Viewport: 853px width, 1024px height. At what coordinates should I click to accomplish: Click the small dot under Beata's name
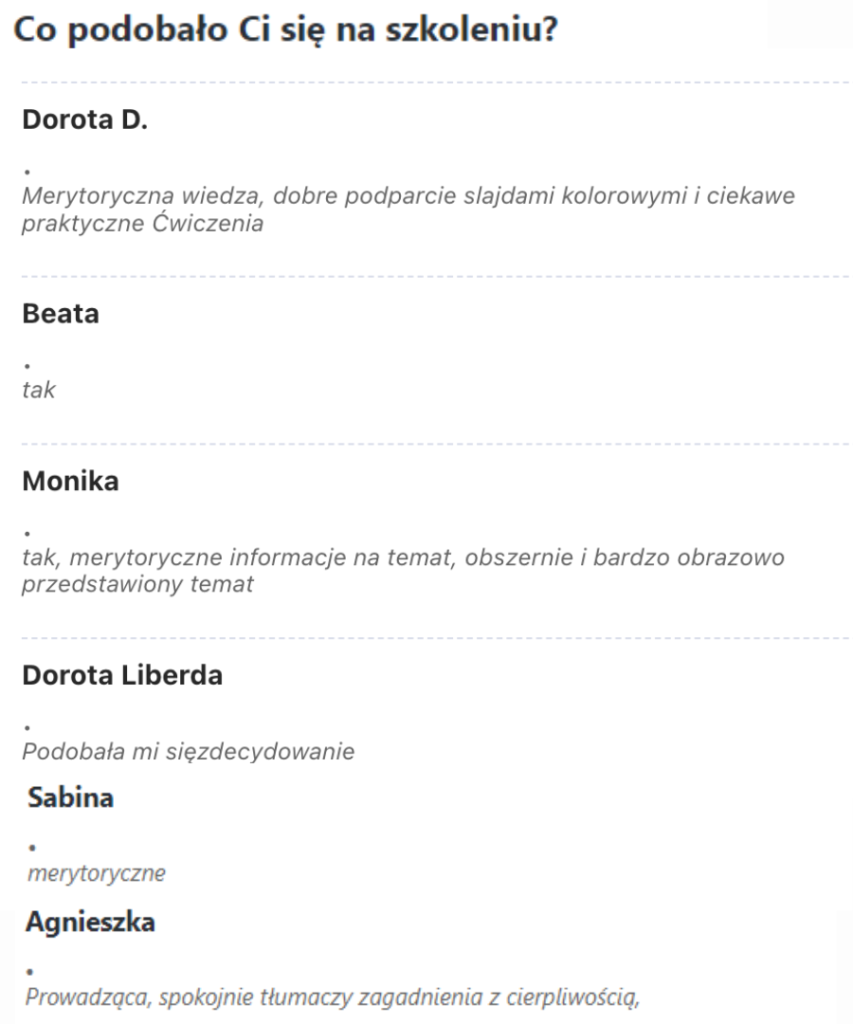click(x=27, y=366)
